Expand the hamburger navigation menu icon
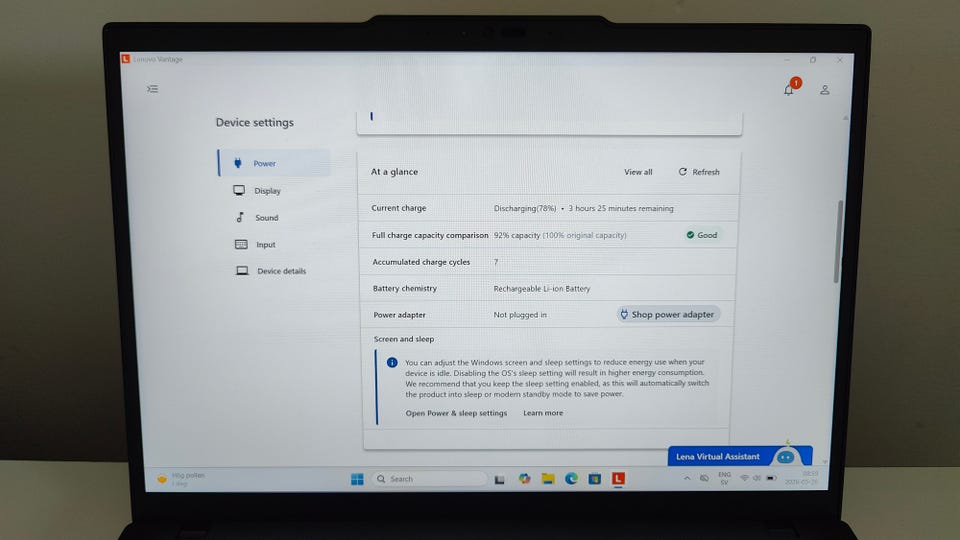 coord(152,89)
